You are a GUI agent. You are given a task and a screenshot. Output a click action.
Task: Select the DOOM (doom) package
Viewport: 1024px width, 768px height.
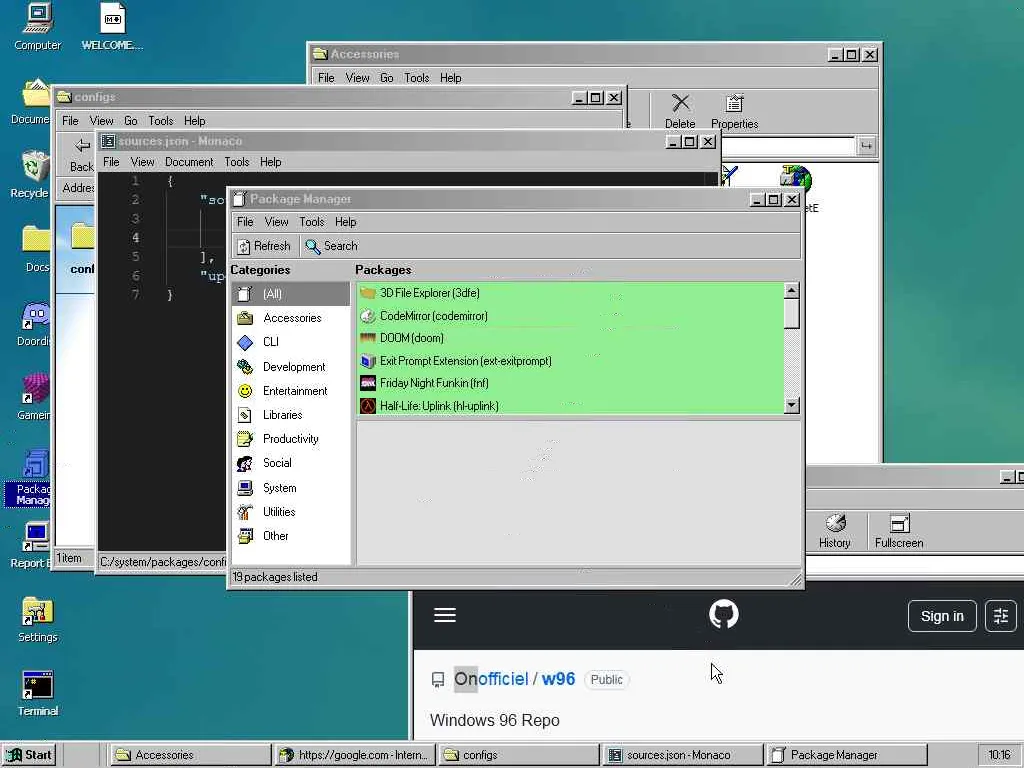[x=571, y=338]
